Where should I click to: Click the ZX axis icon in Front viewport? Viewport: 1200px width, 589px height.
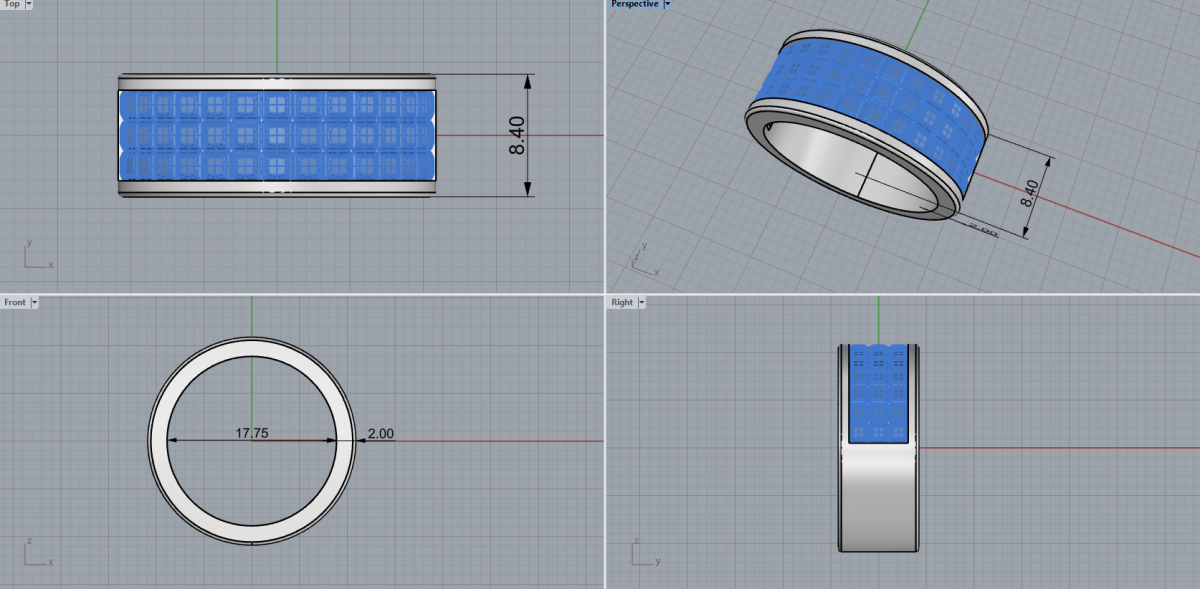[36, 553]
